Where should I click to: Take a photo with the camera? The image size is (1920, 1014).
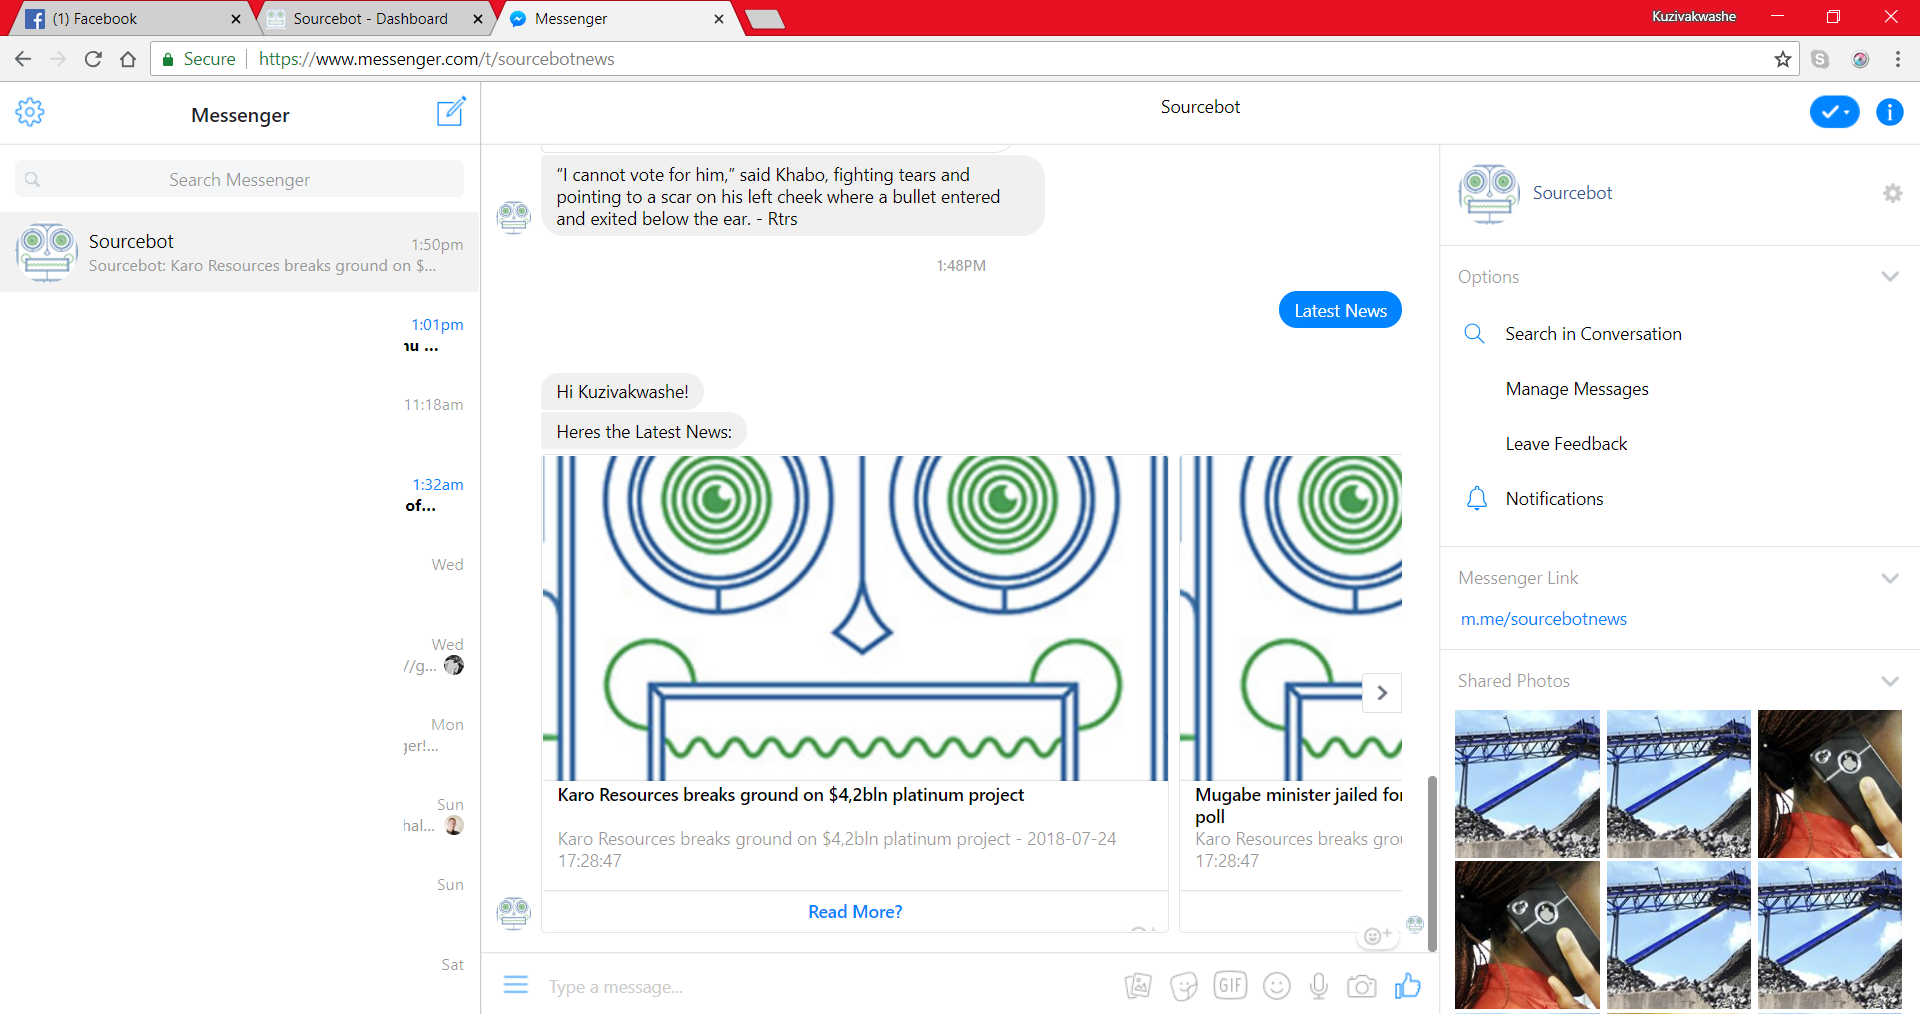(1361, 987)
